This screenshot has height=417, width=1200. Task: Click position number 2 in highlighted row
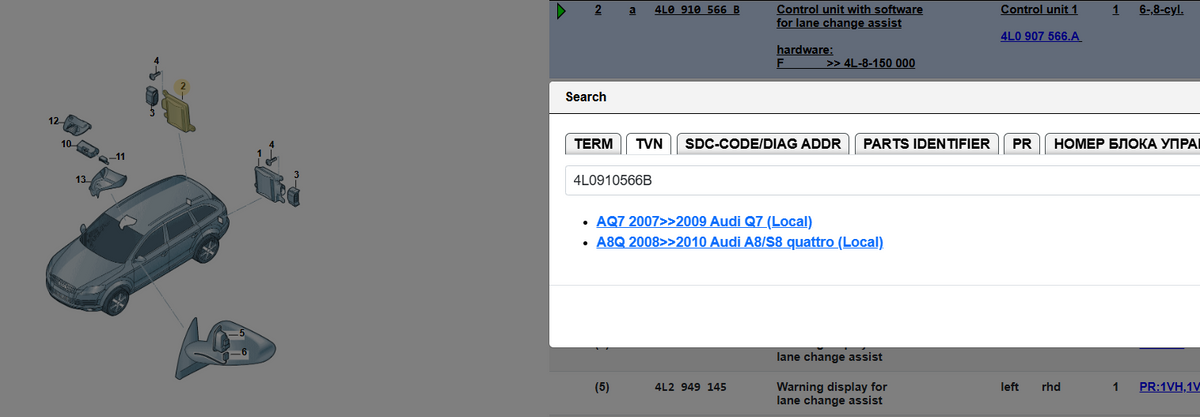[x=598, y=10]
